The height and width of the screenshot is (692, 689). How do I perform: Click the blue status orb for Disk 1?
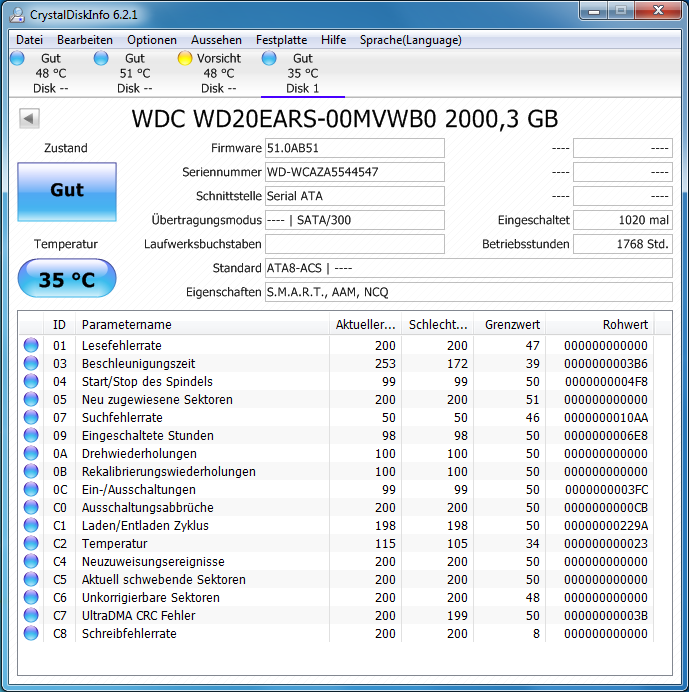point(269,58)
